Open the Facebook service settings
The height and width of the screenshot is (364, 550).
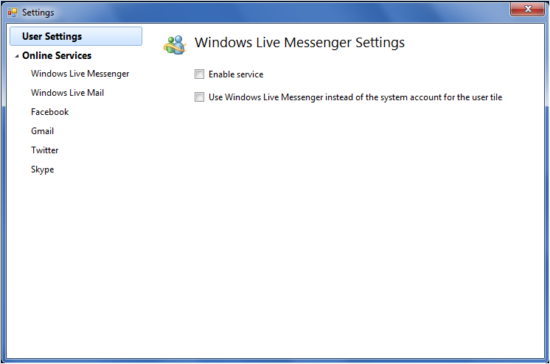pyautogui.click(x=50, y=112)
